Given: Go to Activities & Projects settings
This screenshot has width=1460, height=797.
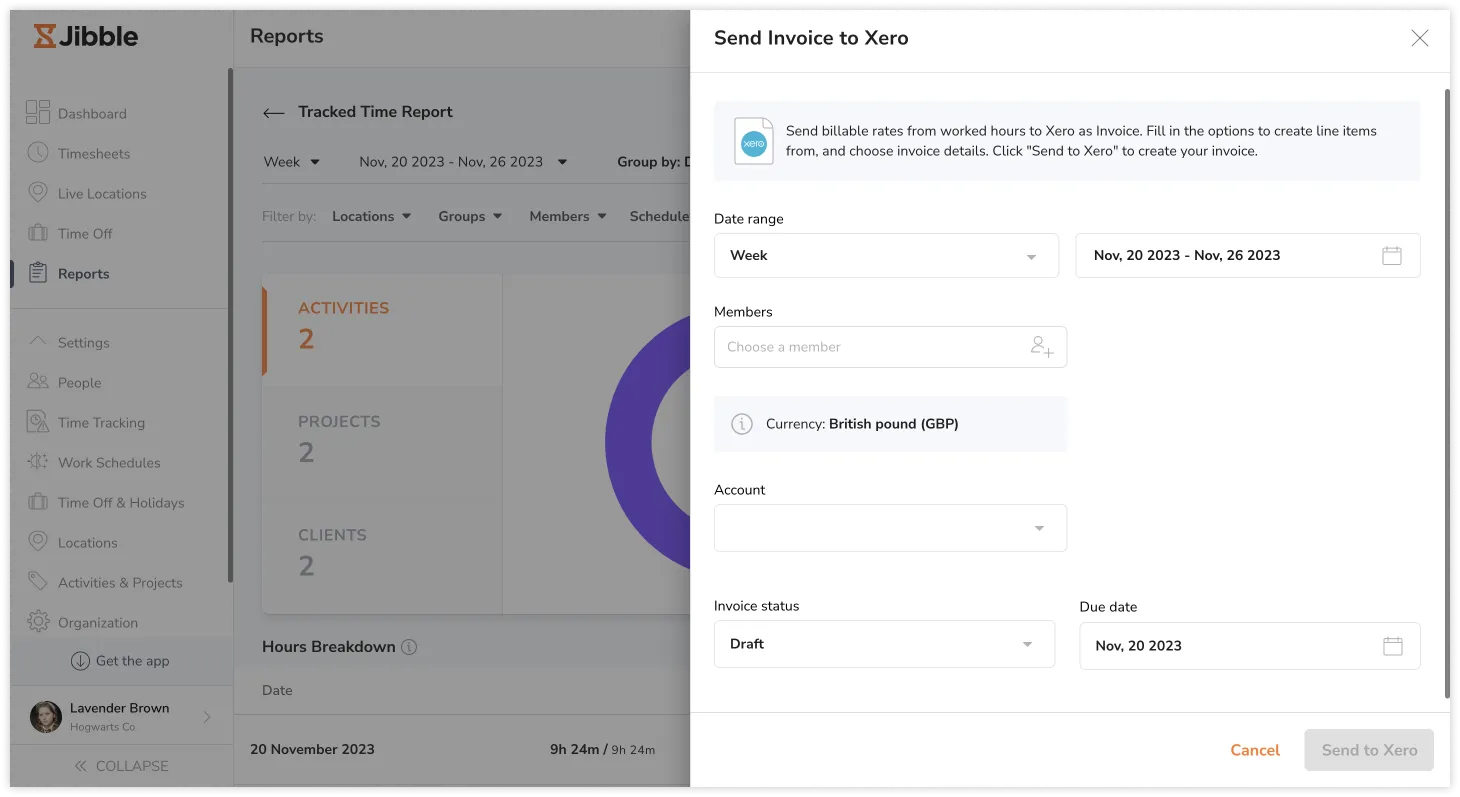Looking at the screenshot, I should [x=119, y=583].
